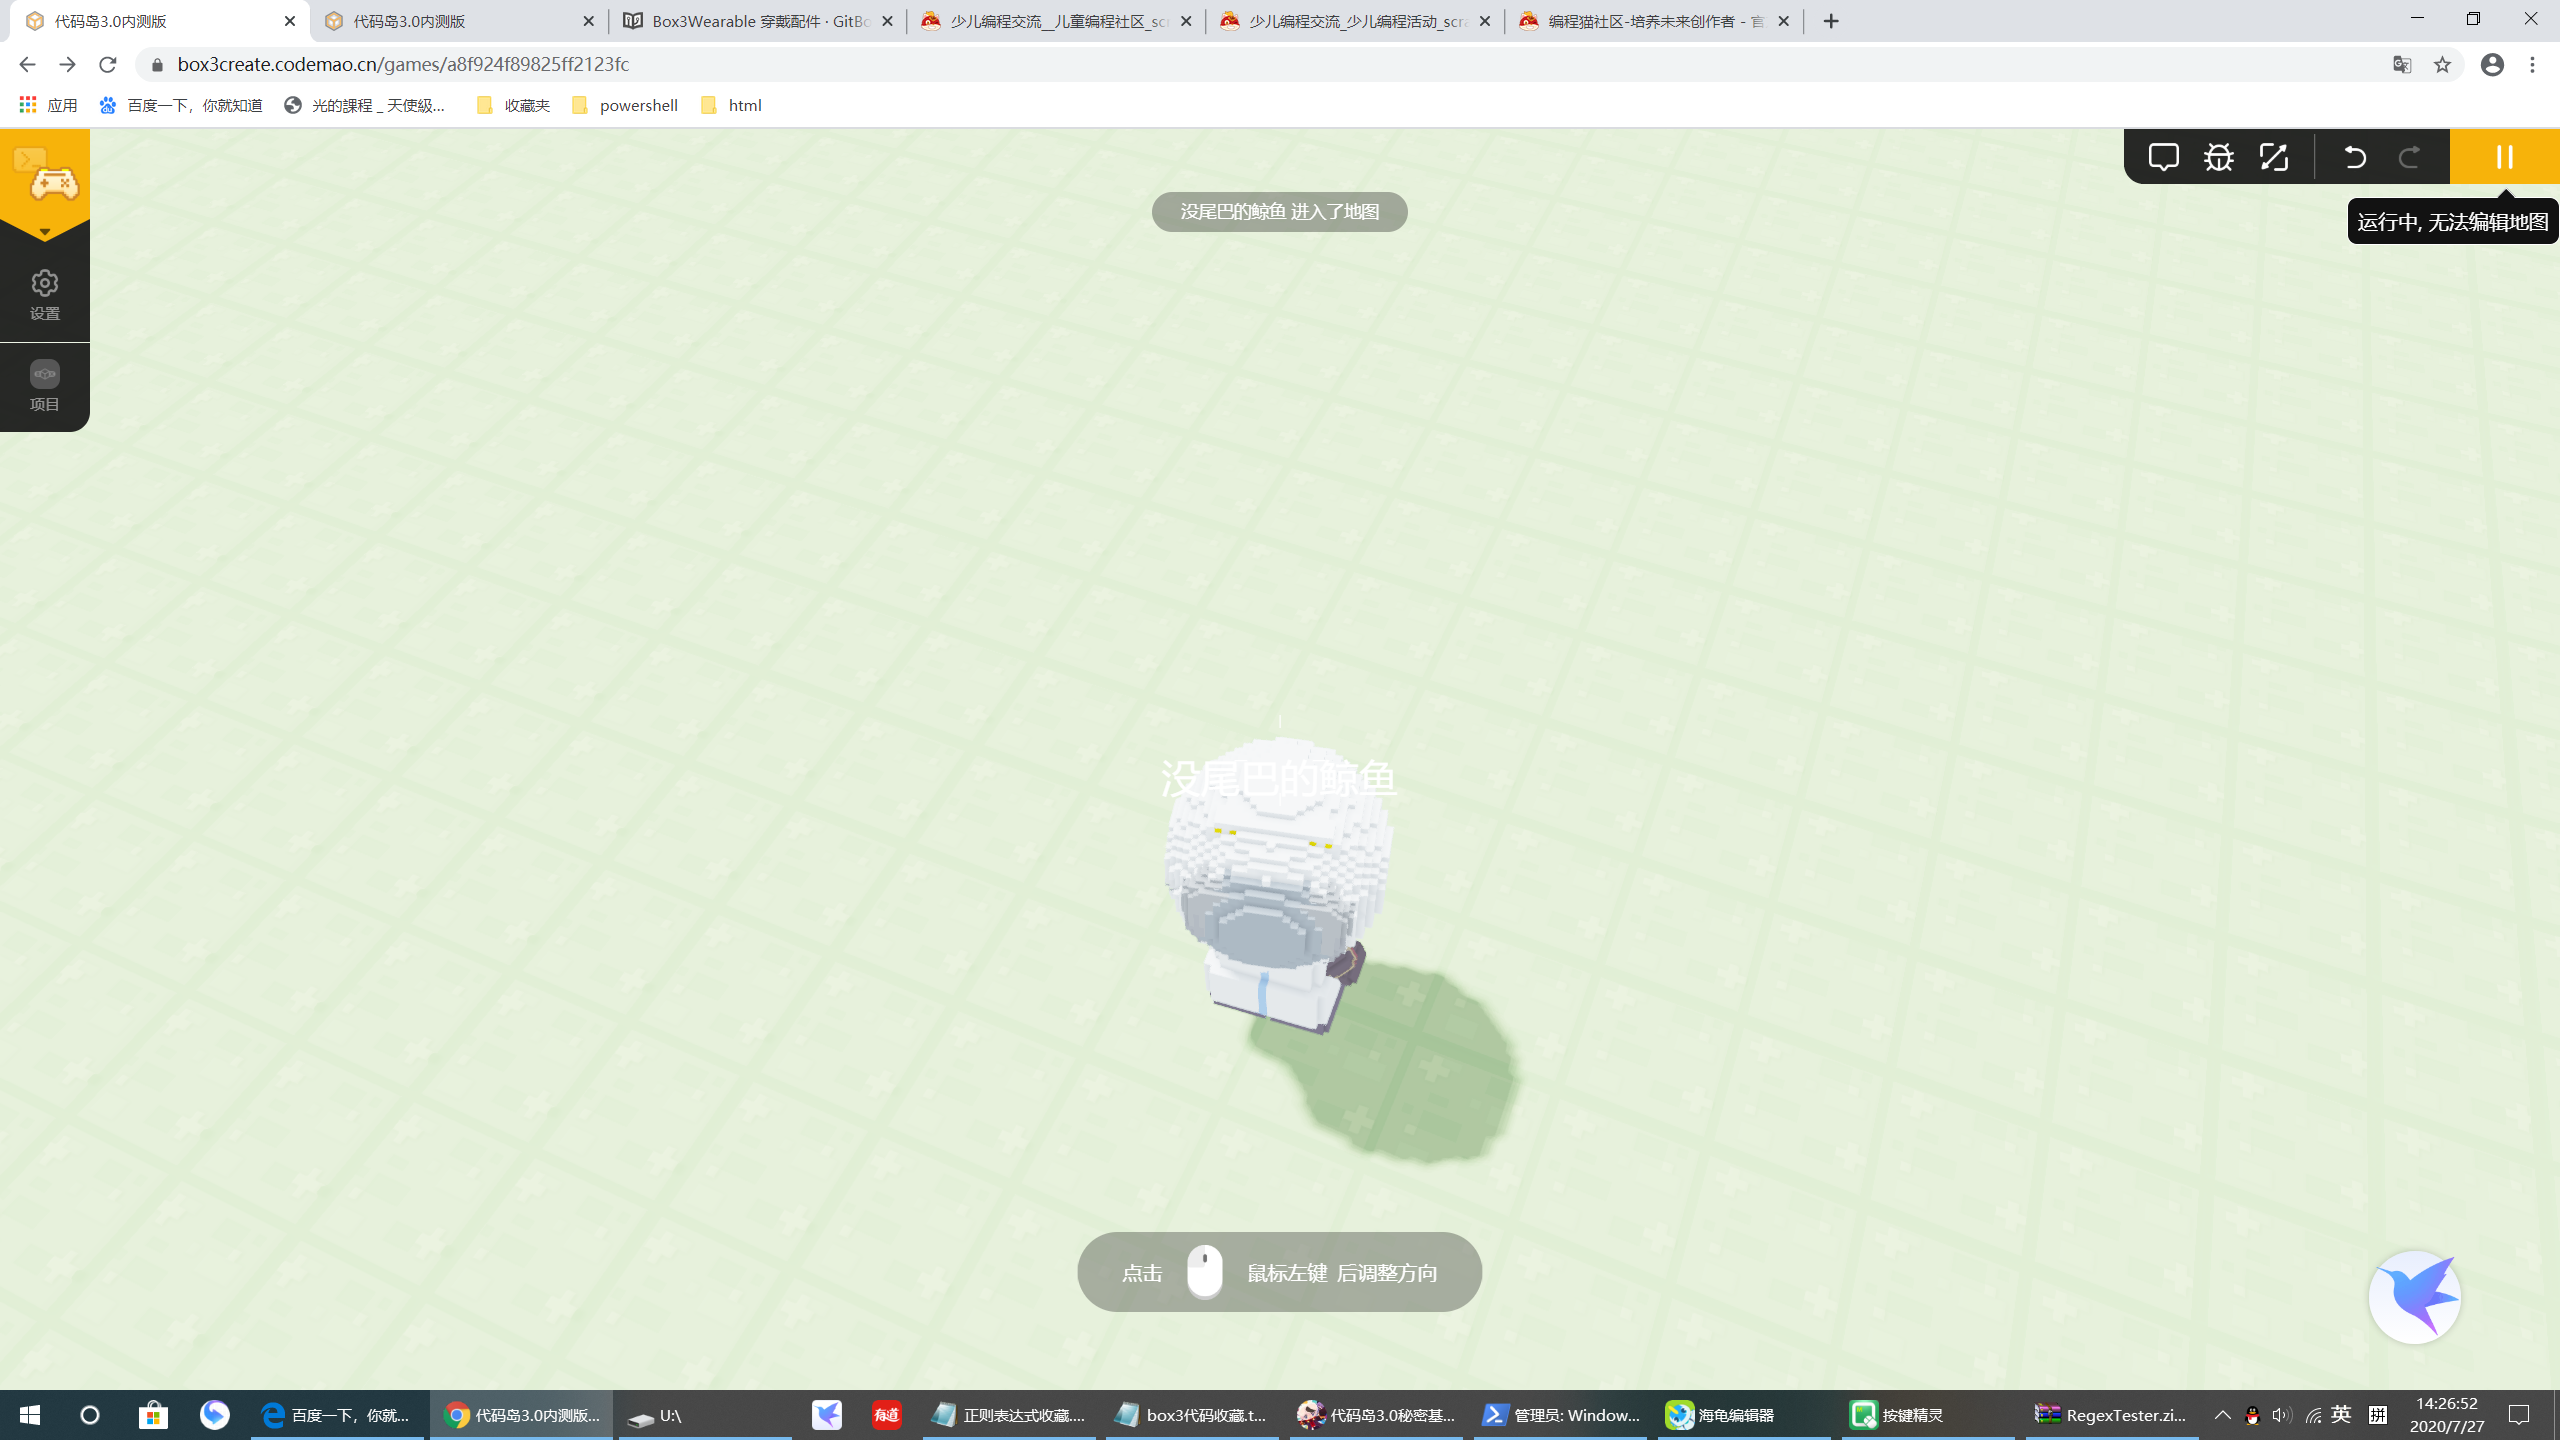The image size is (2560, 1440).
Task: Open the Windows Start menu
Action: 30,1415
